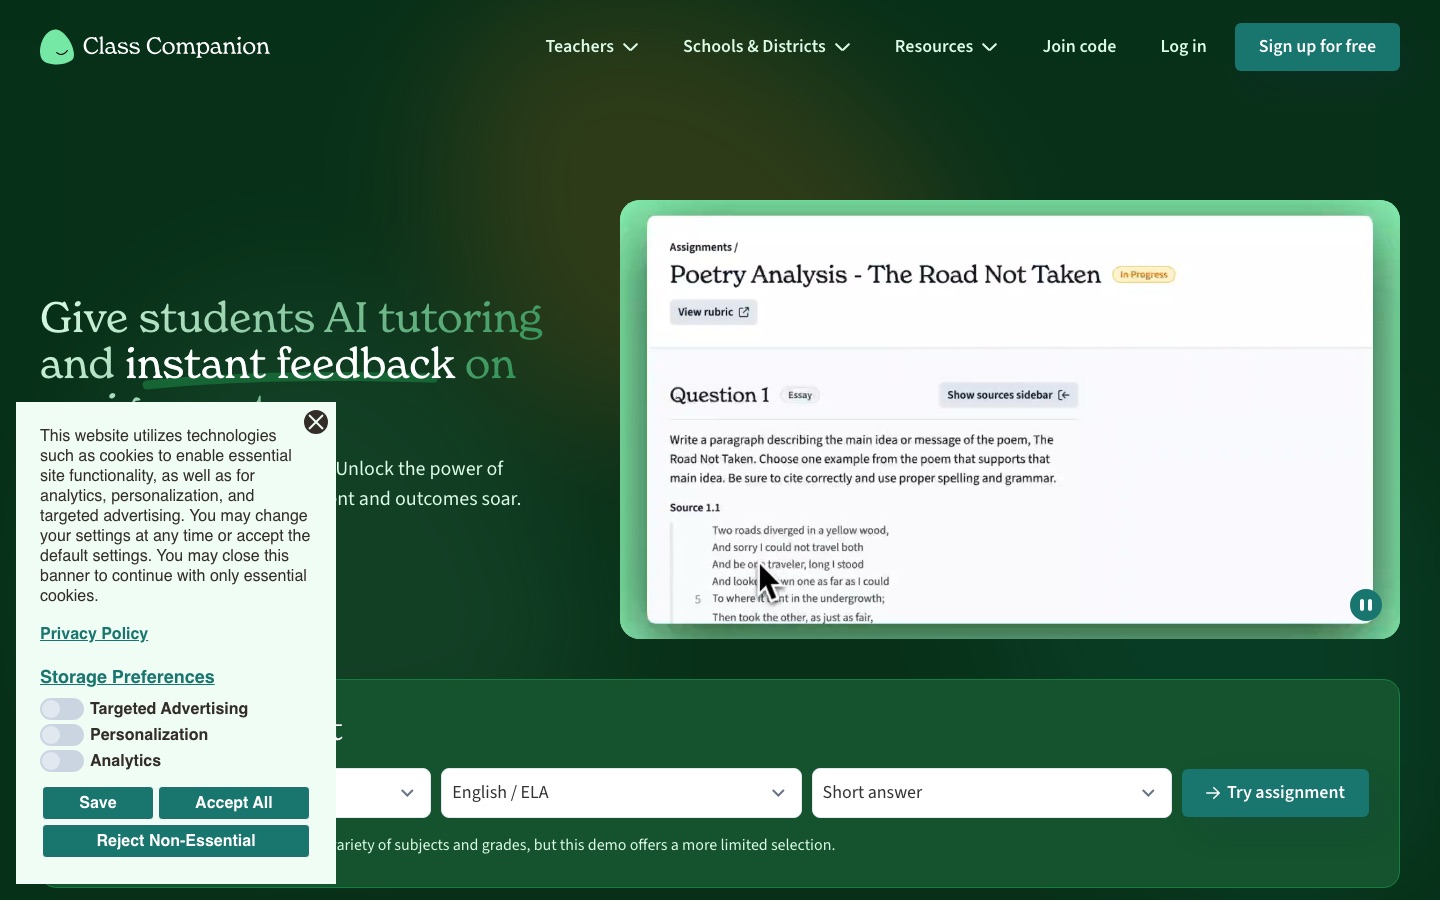This screenshot has height=900, width=1440.
Task: Click the Show sources sidebar button
Action: click(1008, 395)
